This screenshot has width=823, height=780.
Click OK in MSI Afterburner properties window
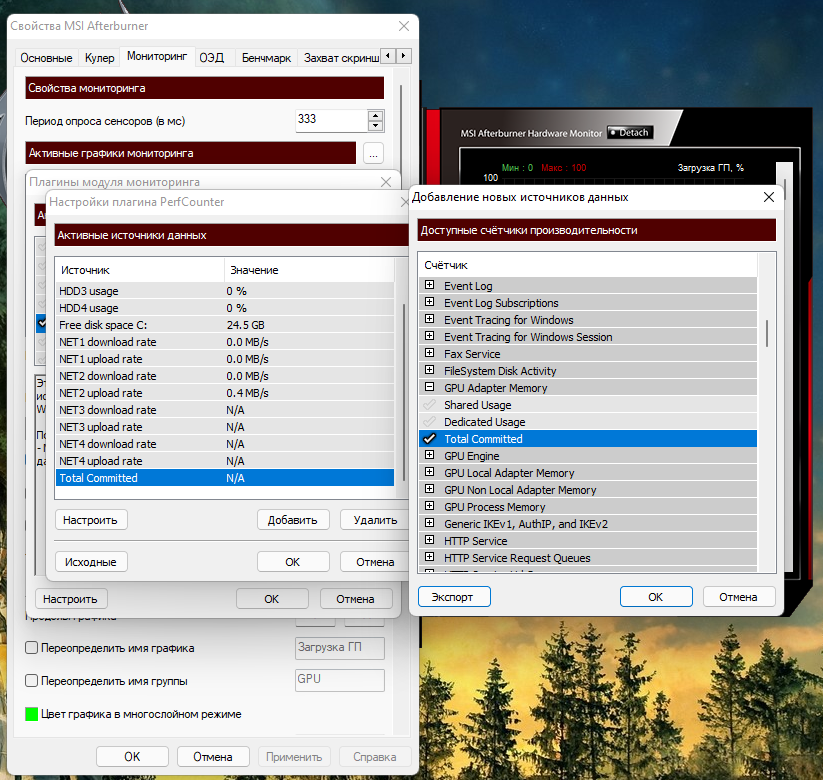click(132, 756)
